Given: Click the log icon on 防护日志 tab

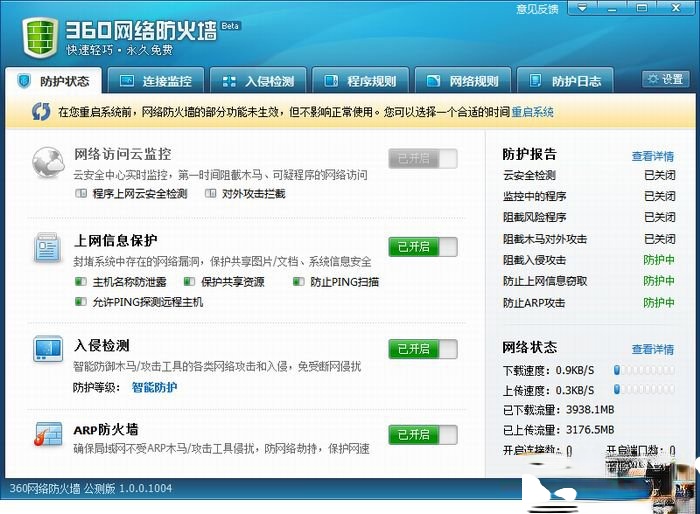Looking at the screenshot, I should pos(535,80).
